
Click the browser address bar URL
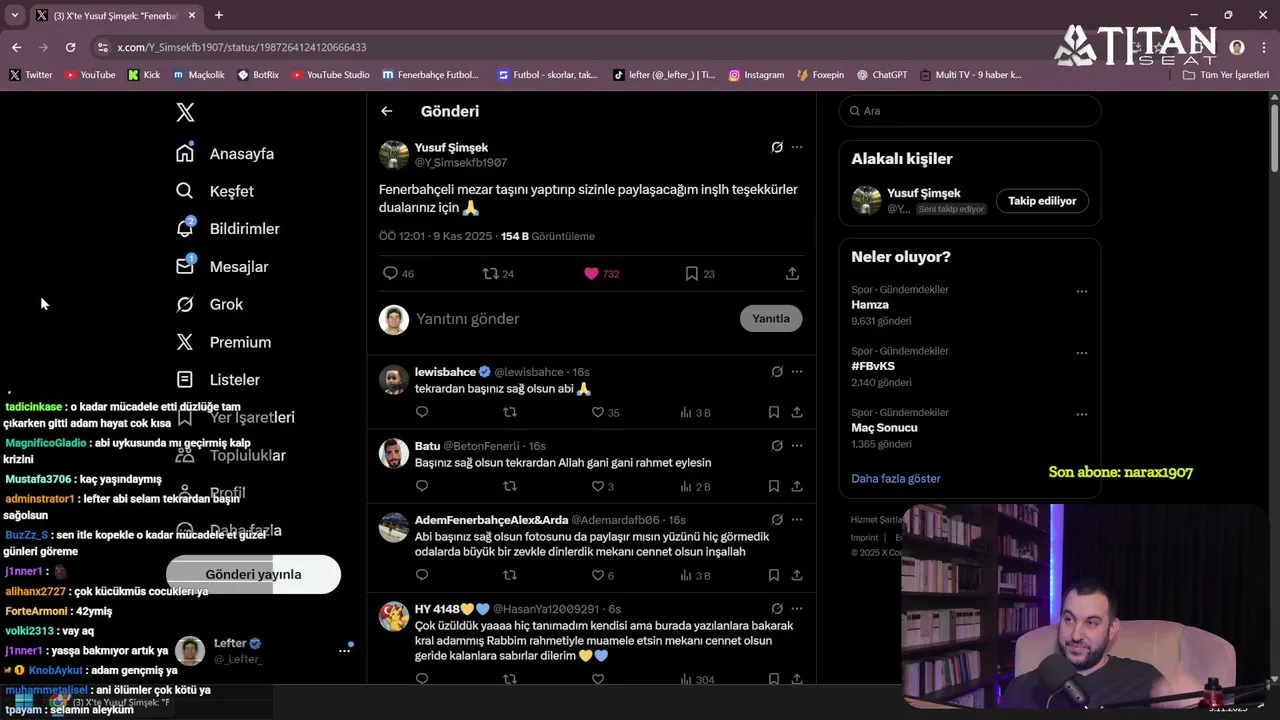tap(242, 47)
